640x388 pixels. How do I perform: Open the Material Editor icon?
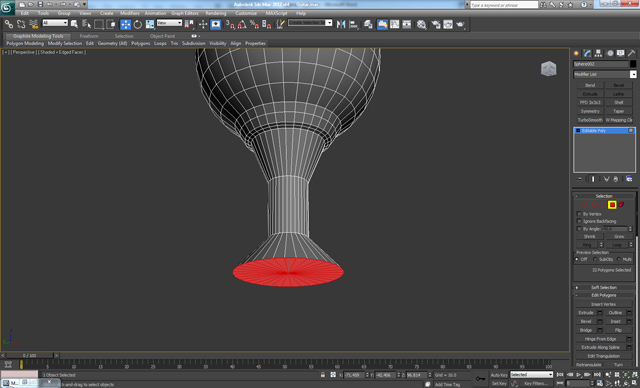pyautogui.click(x=421, y=24)
